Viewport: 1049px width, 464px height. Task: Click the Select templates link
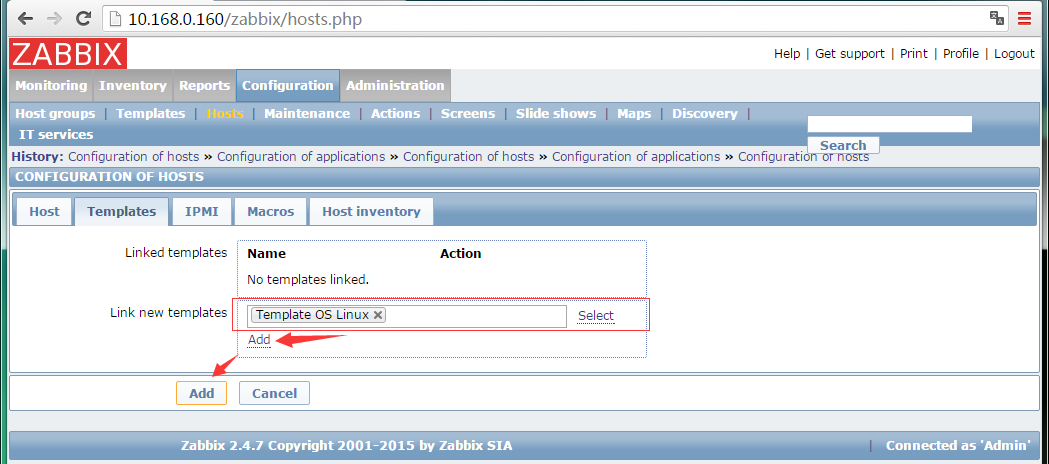[595, 316]
